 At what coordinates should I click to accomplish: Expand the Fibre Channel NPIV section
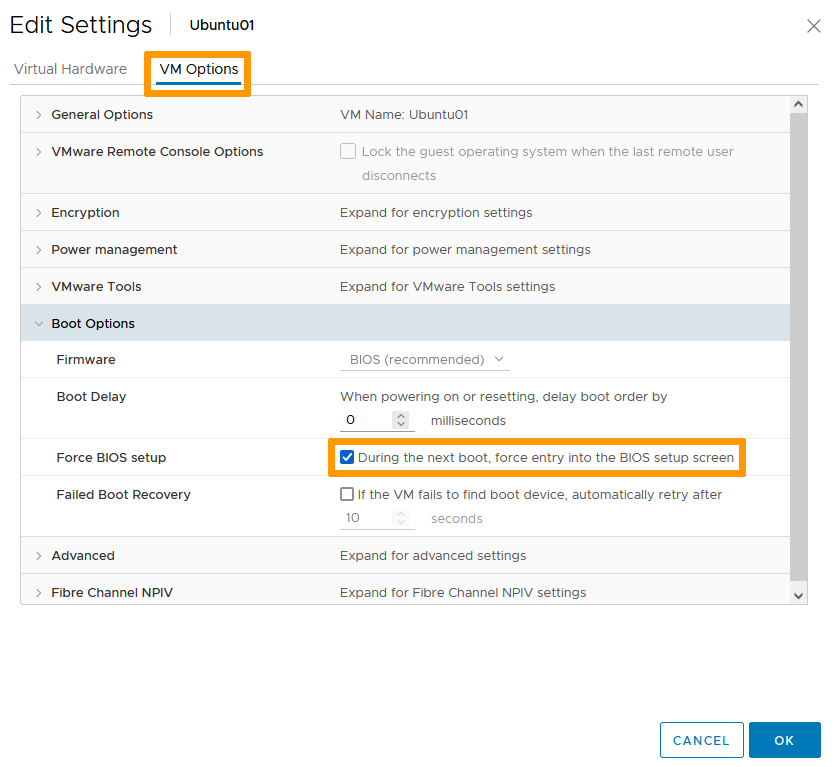(x=39, y=593)
